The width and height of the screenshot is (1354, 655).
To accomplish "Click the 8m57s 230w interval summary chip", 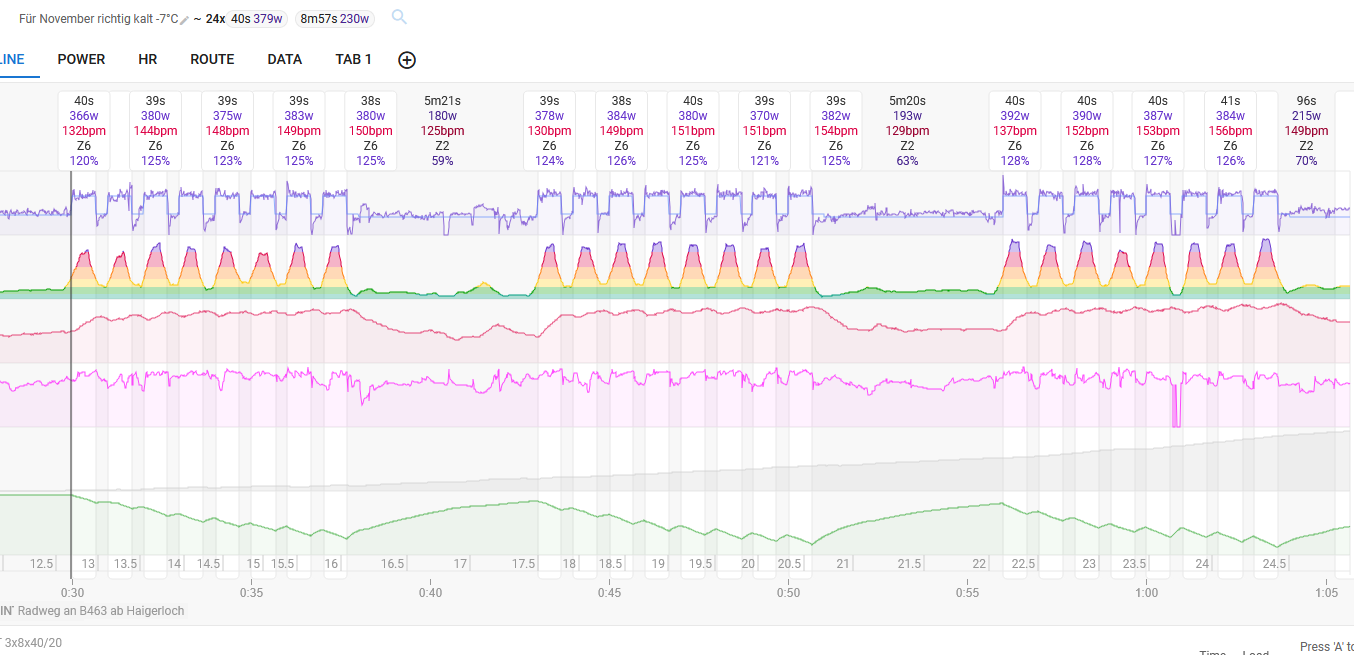I will (334, 19).
